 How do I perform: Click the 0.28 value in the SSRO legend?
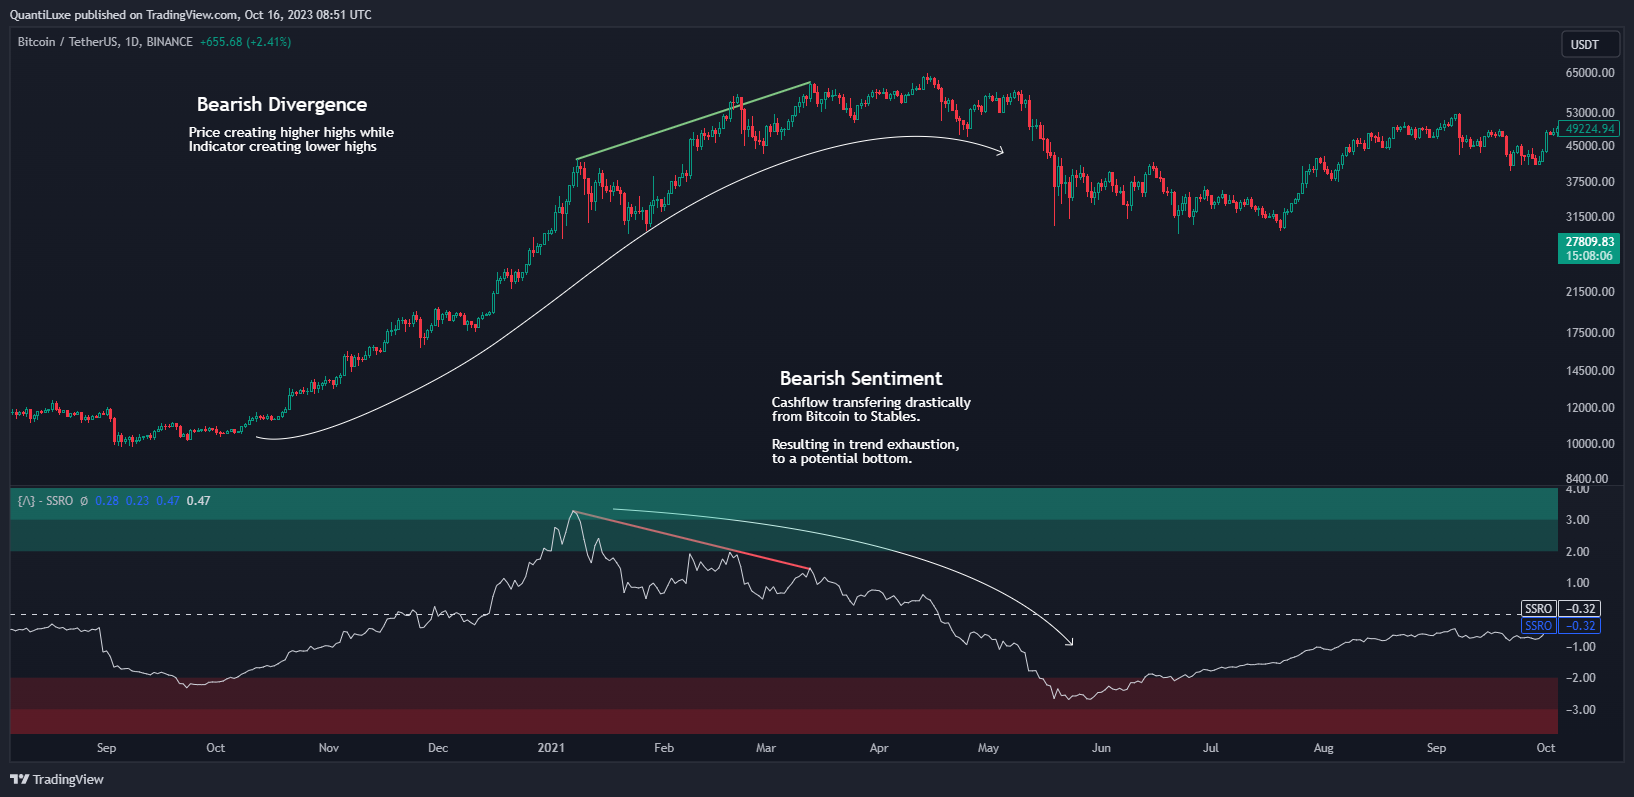pyautogui.click(x=107, y=501)
